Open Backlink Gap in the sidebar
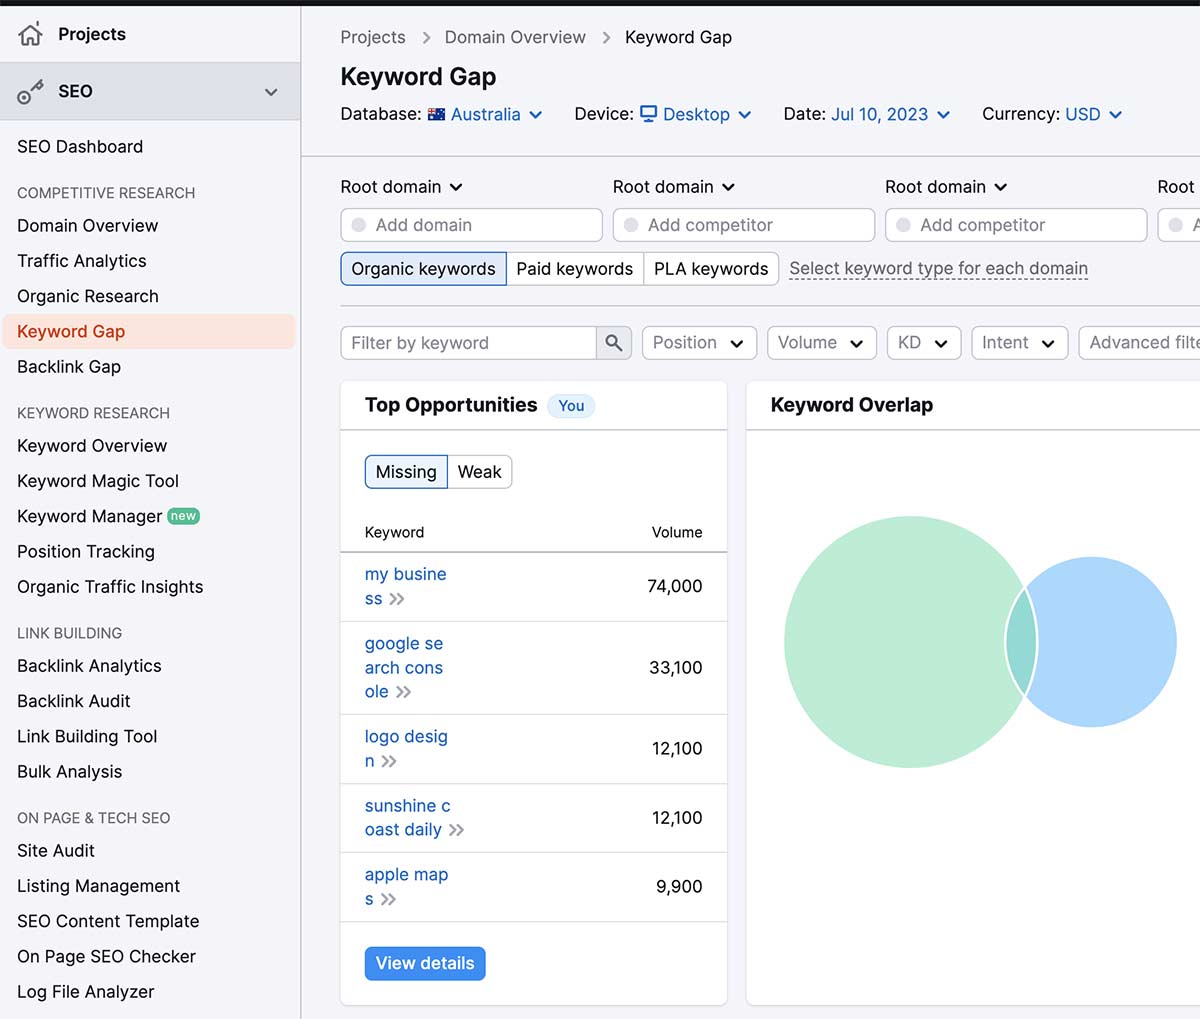1200x1019 pixels. (69, 367)
